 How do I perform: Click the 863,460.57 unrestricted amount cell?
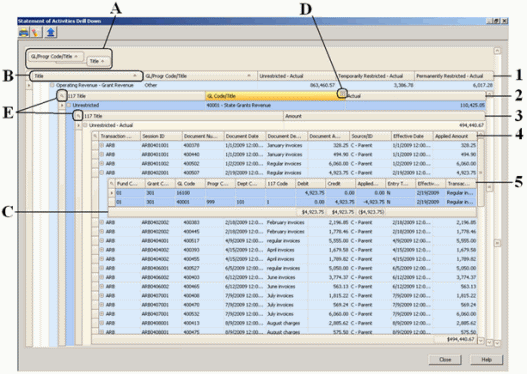coord(296,85)
